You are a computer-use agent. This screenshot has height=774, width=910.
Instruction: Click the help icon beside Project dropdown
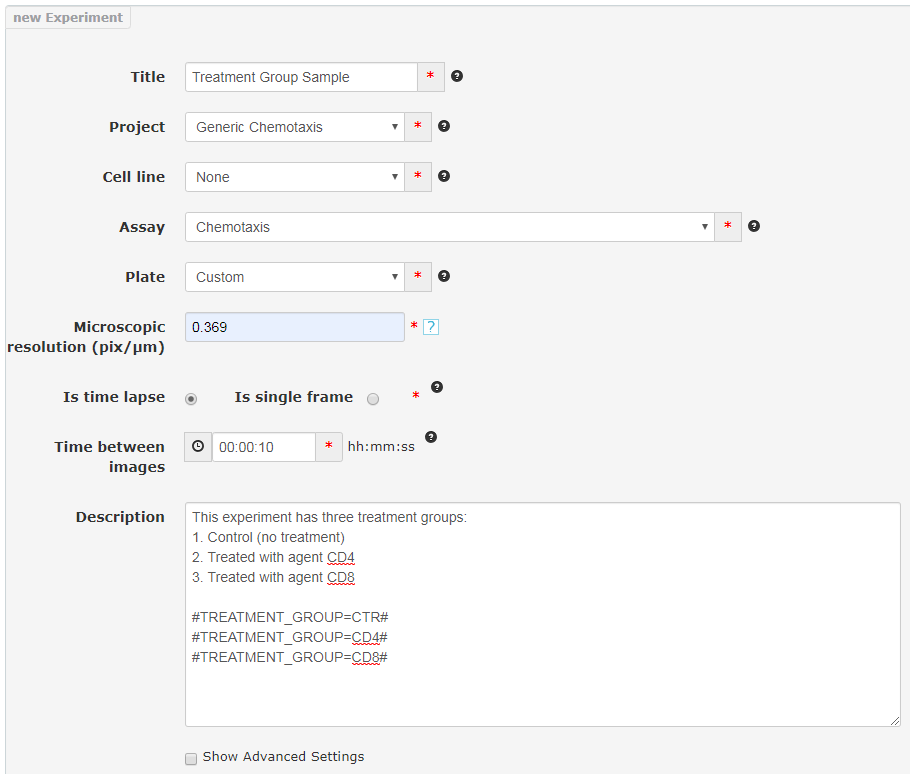tap(444, 126)
